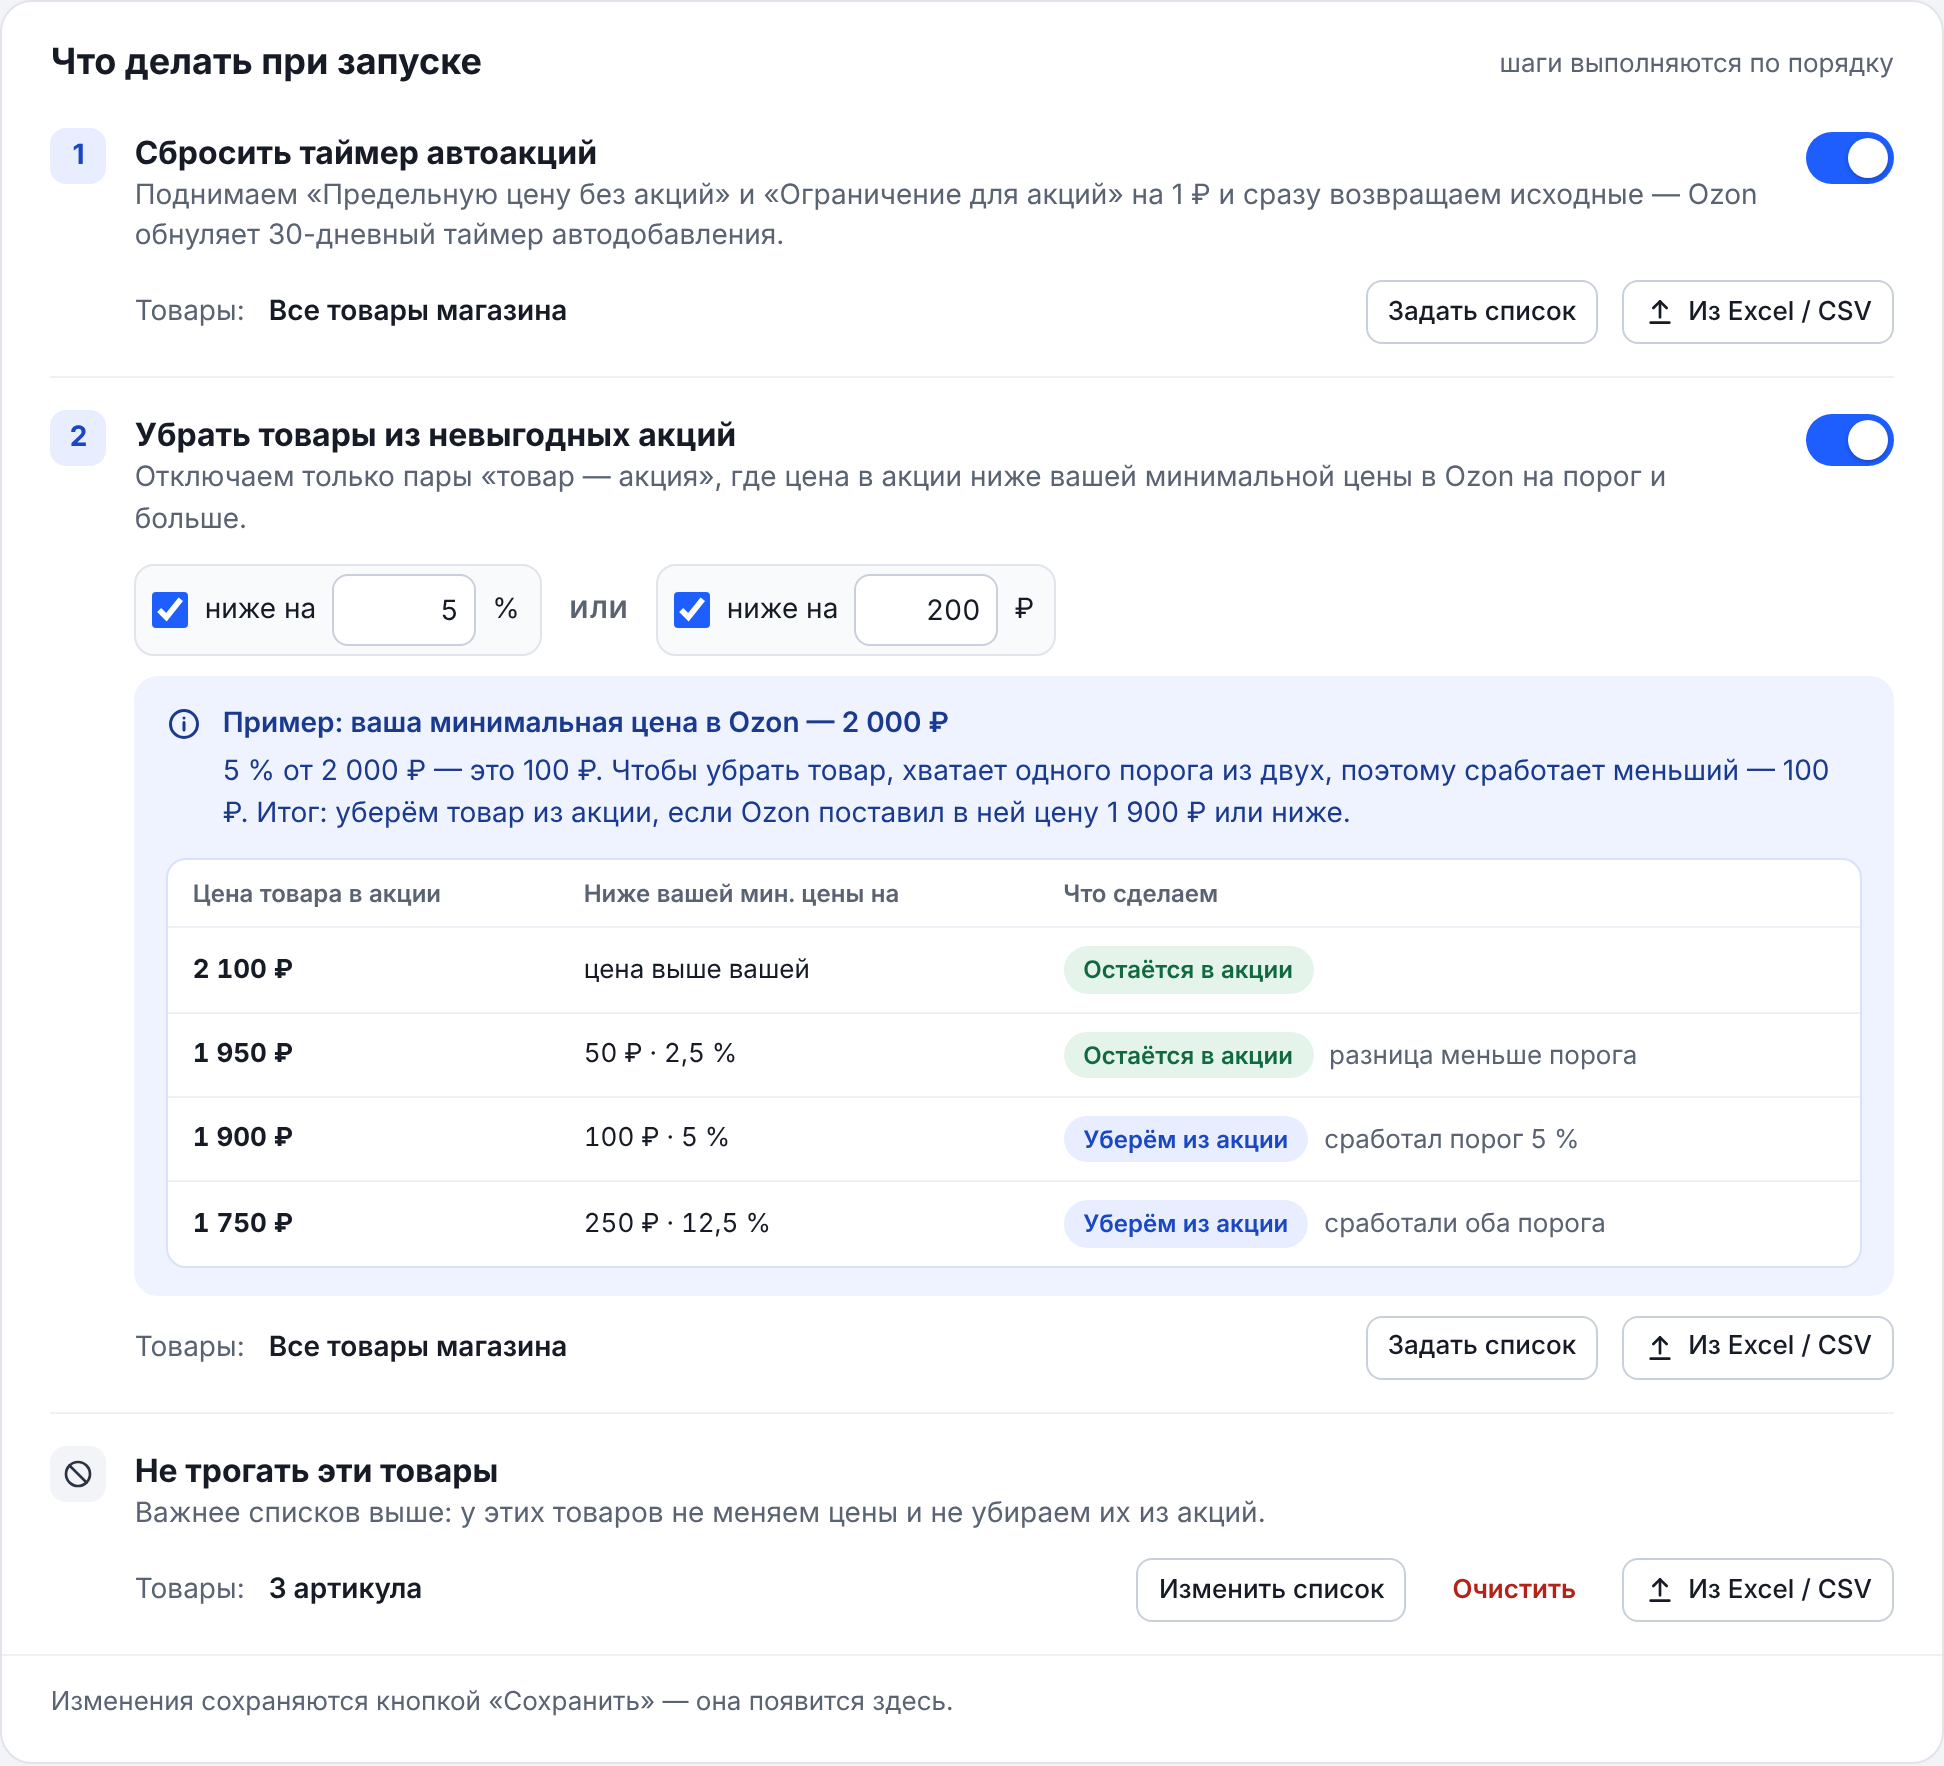
Task: Click «Задать список» in the timer reset step
Action: coord(1481,312)
